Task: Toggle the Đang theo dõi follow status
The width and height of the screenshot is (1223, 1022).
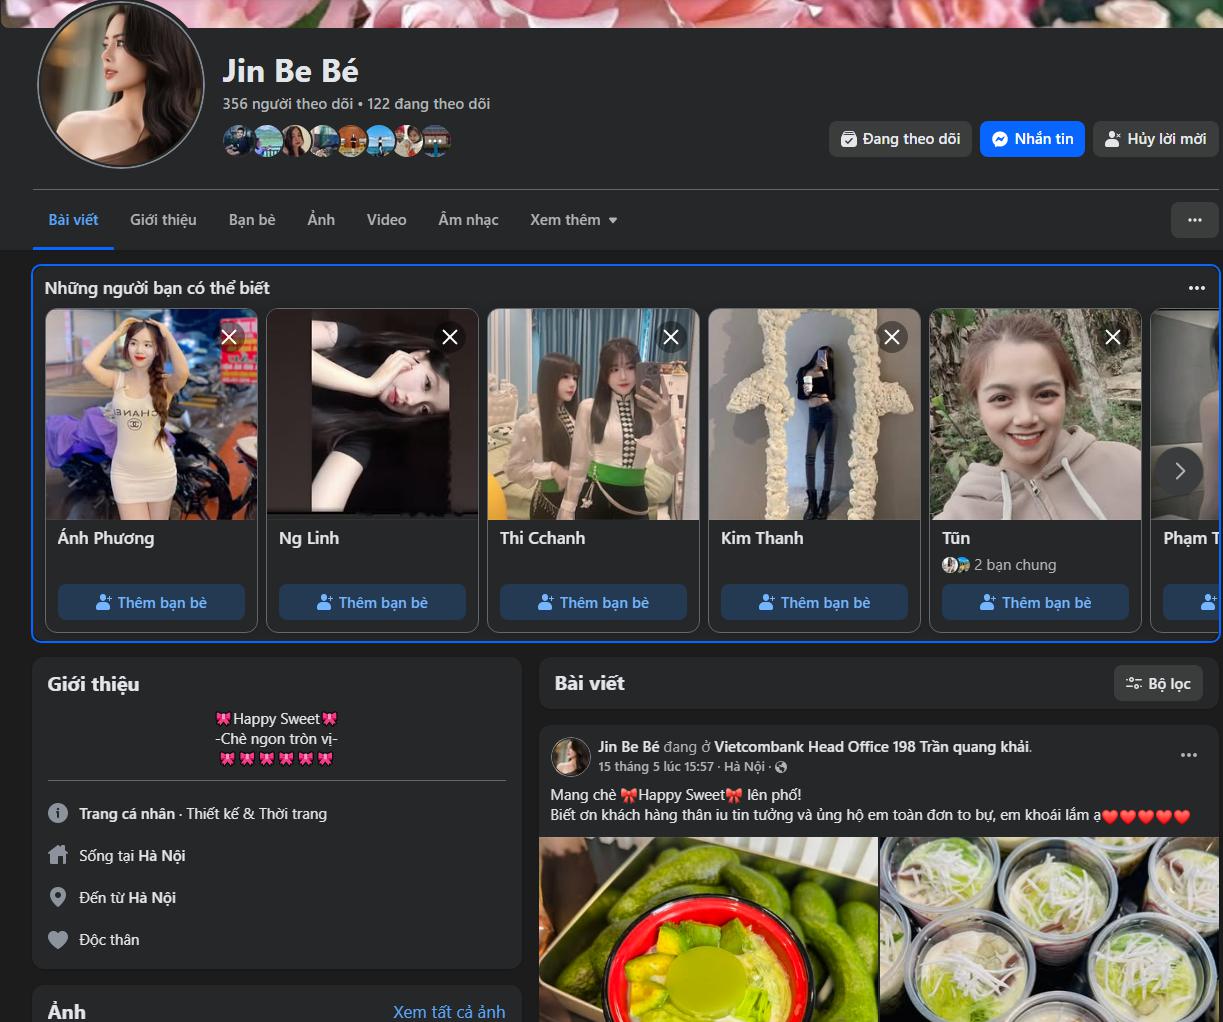Action: tap(899, 139)
